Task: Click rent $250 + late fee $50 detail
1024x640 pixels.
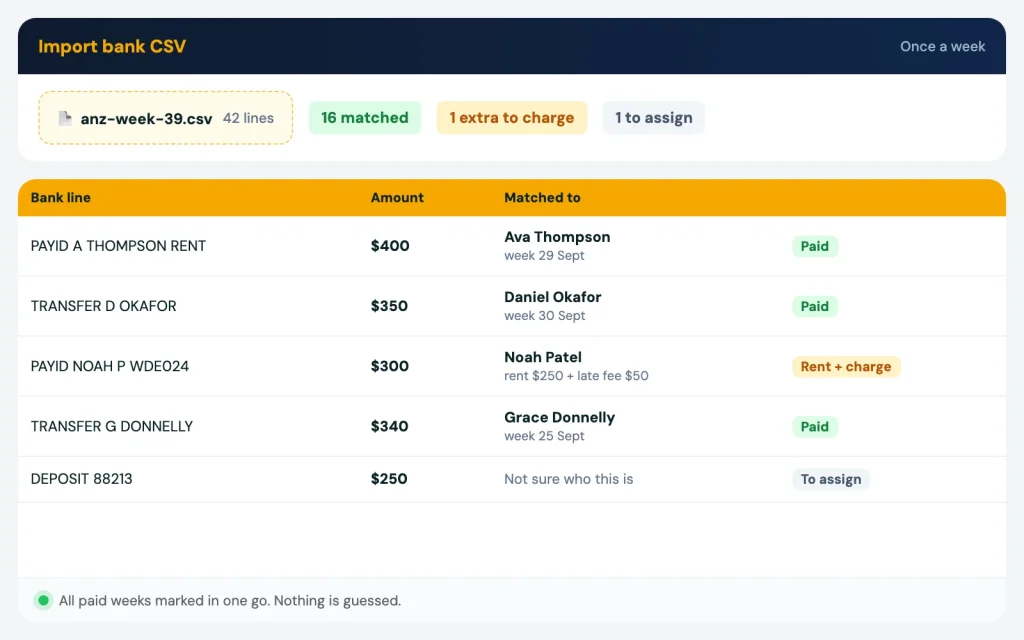Action: coord(576,376)
